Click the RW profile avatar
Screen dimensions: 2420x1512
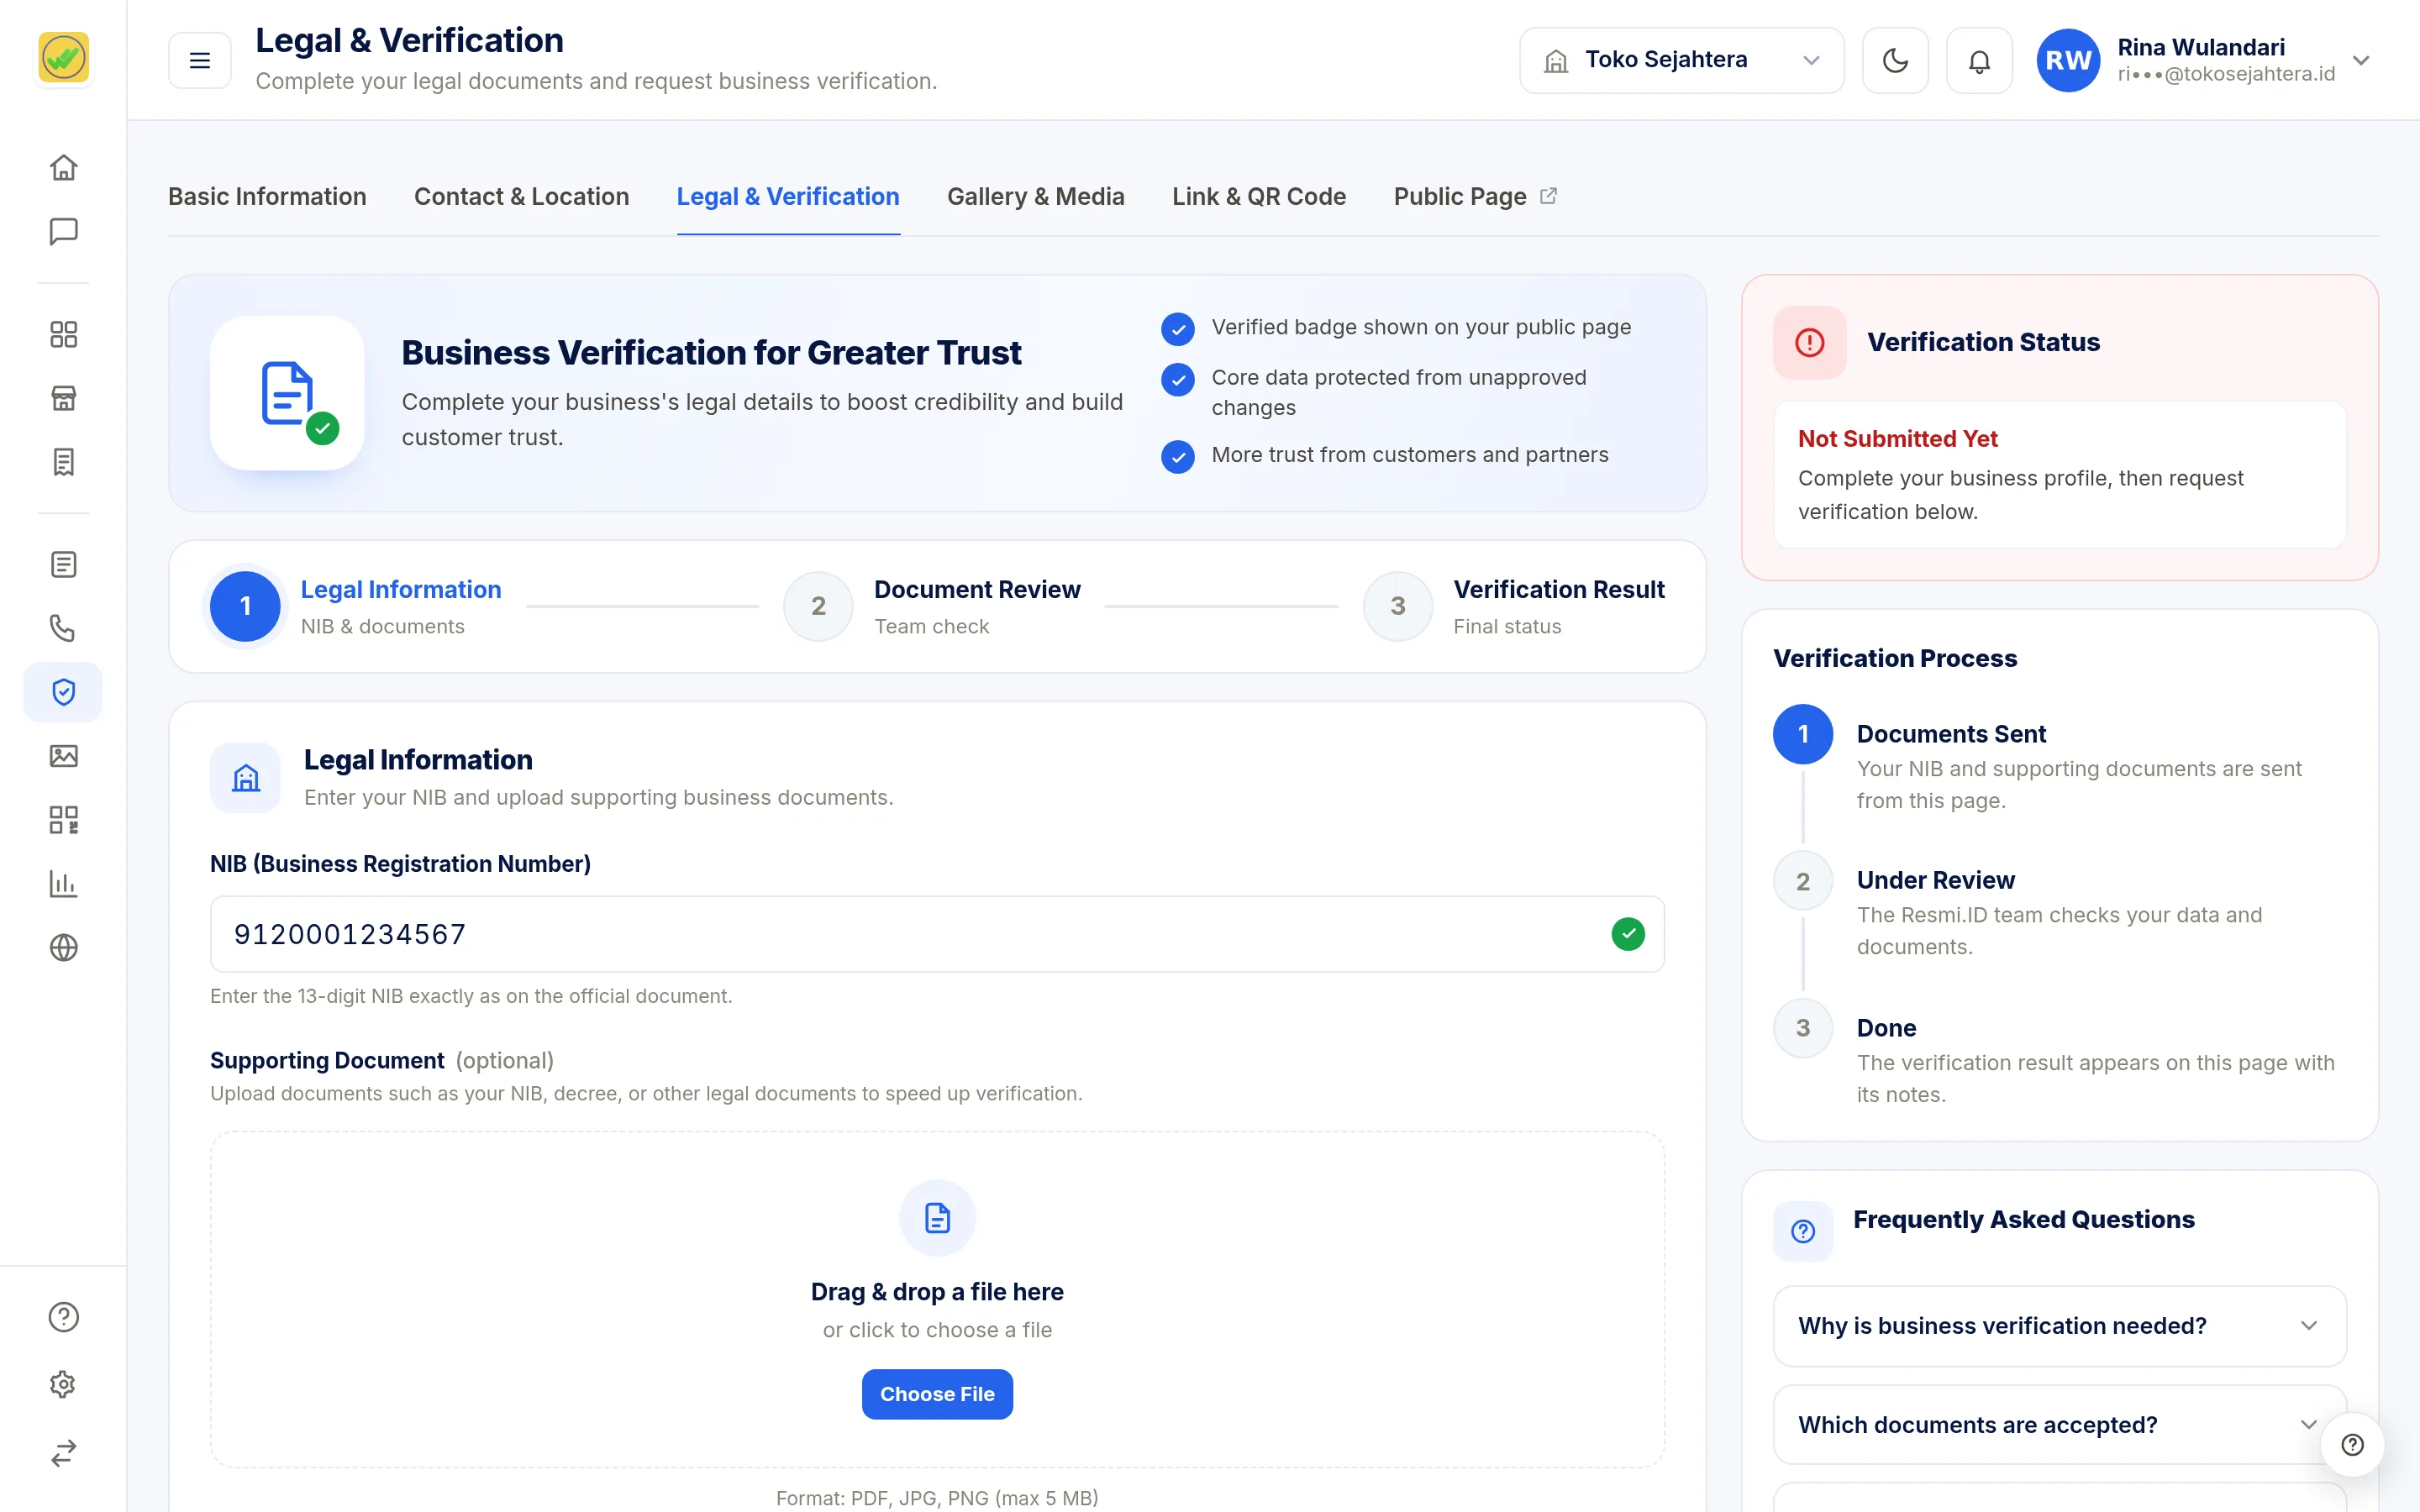click(2068, 60)
